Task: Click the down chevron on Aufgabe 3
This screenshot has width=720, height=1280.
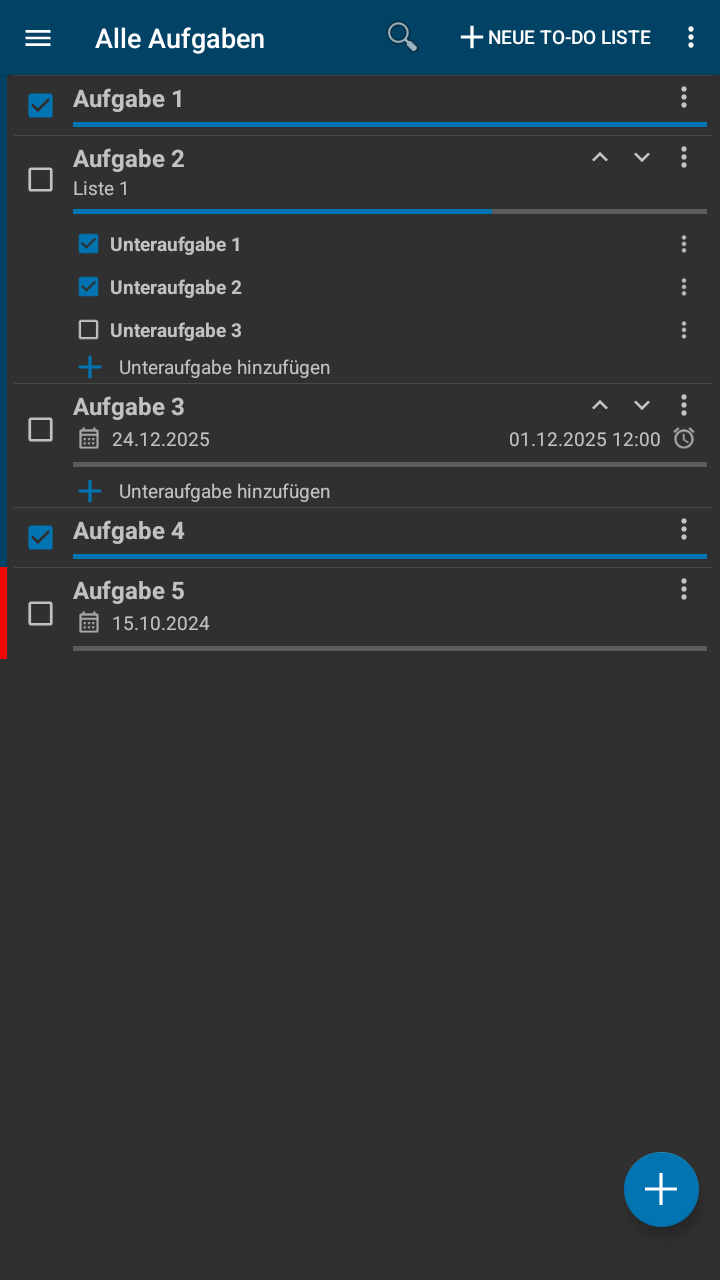Action: pos(642,405)
